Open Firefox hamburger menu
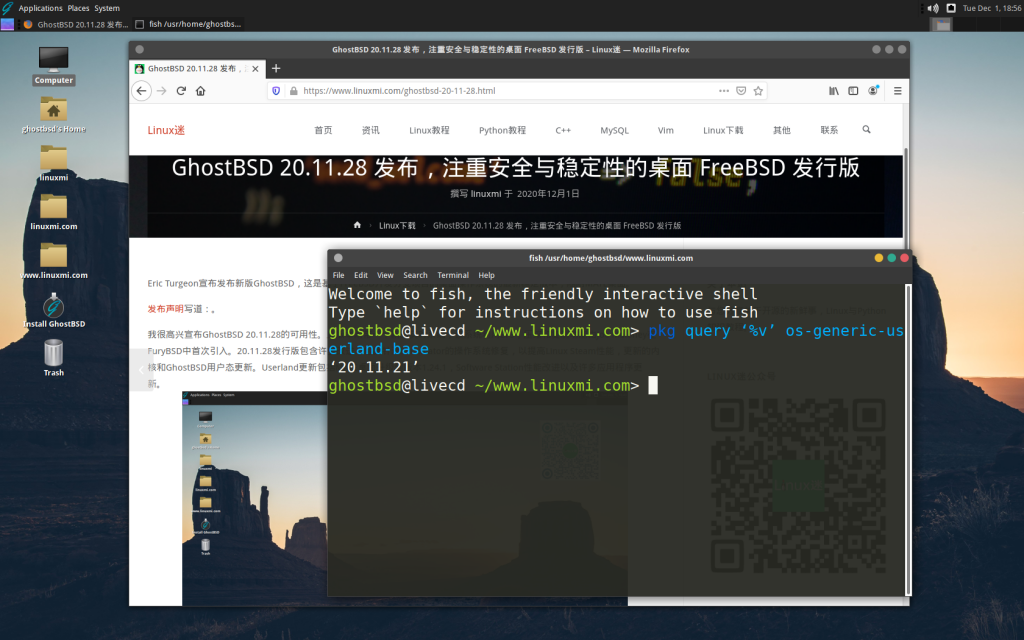The image size is (1024, 640). pyautogui.click(x=897, y=91)
